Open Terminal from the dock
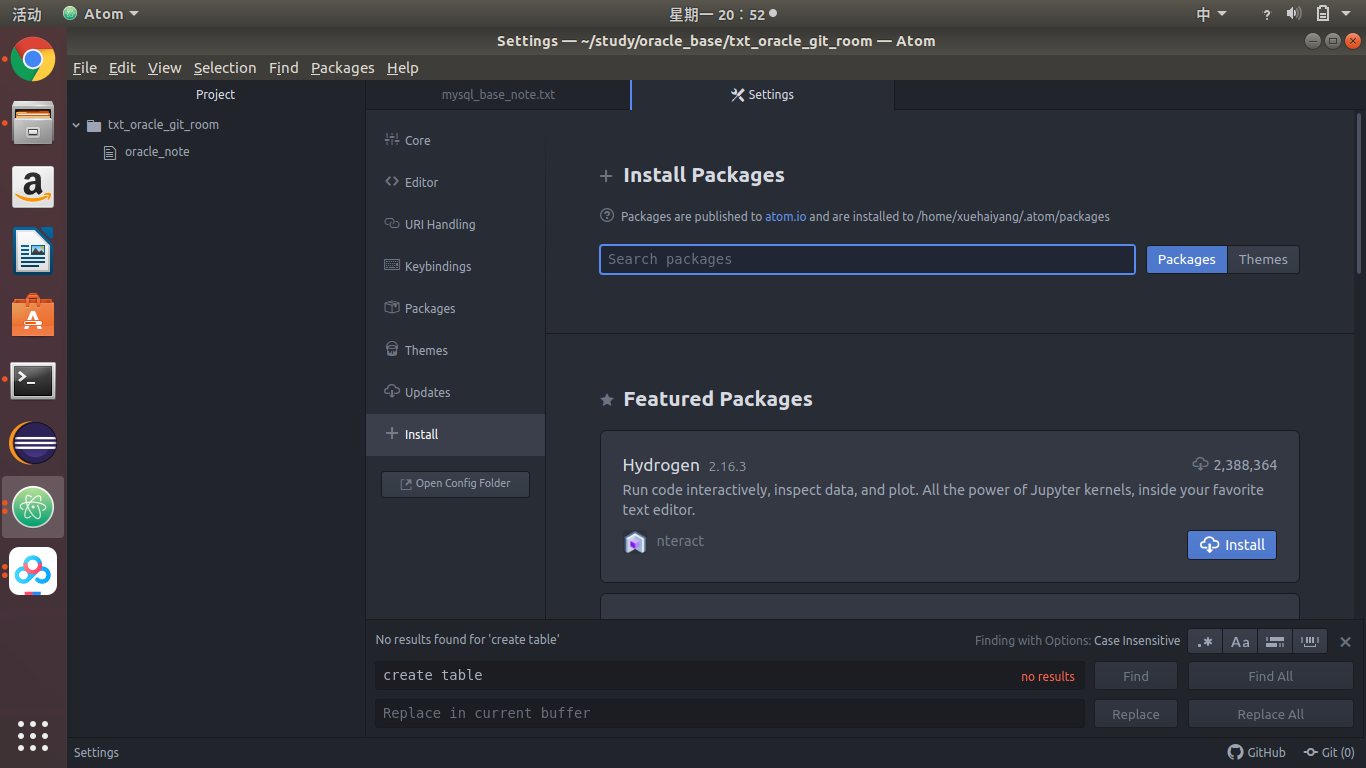This screenshot has height=768, width=1366. pos(33,380)
